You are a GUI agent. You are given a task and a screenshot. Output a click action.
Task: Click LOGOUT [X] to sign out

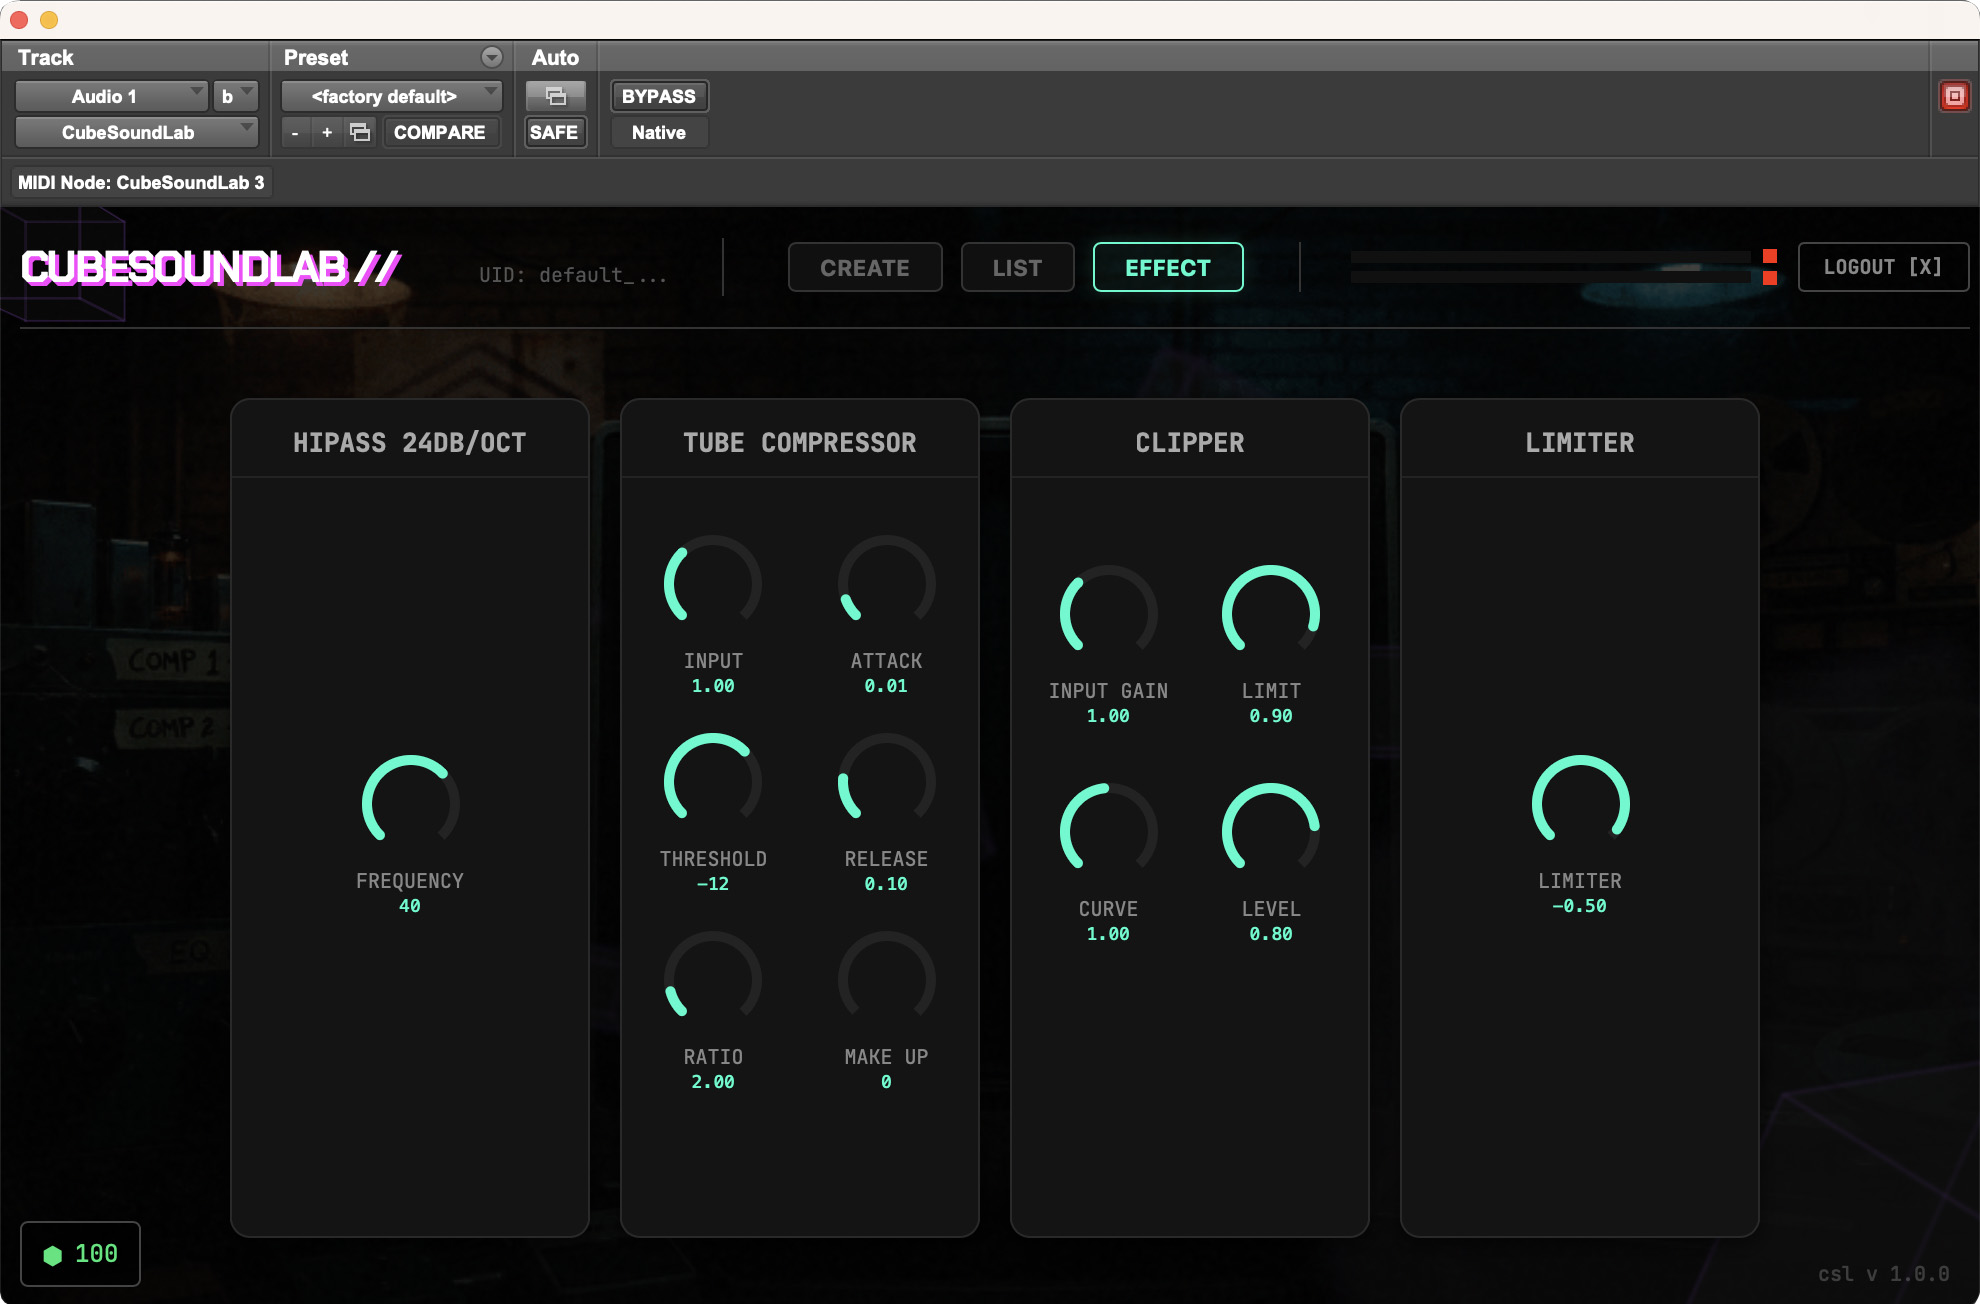click(x=1883, y=267)
